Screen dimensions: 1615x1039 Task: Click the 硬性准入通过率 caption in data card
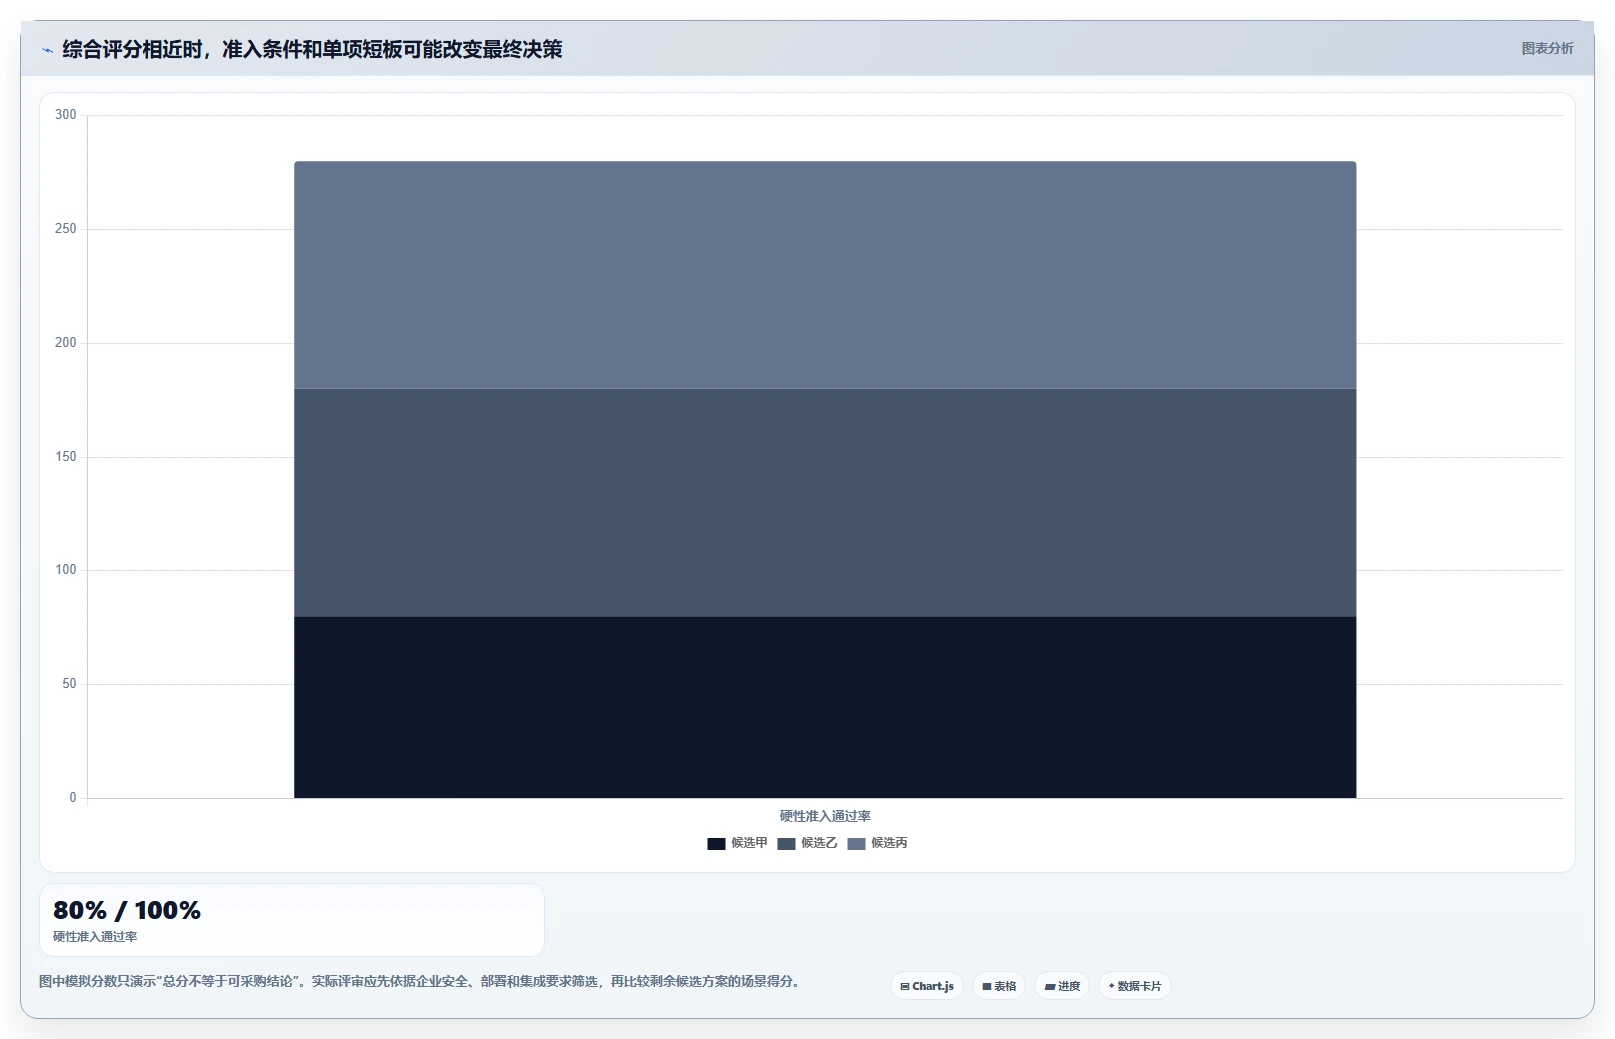click(95, 937)
